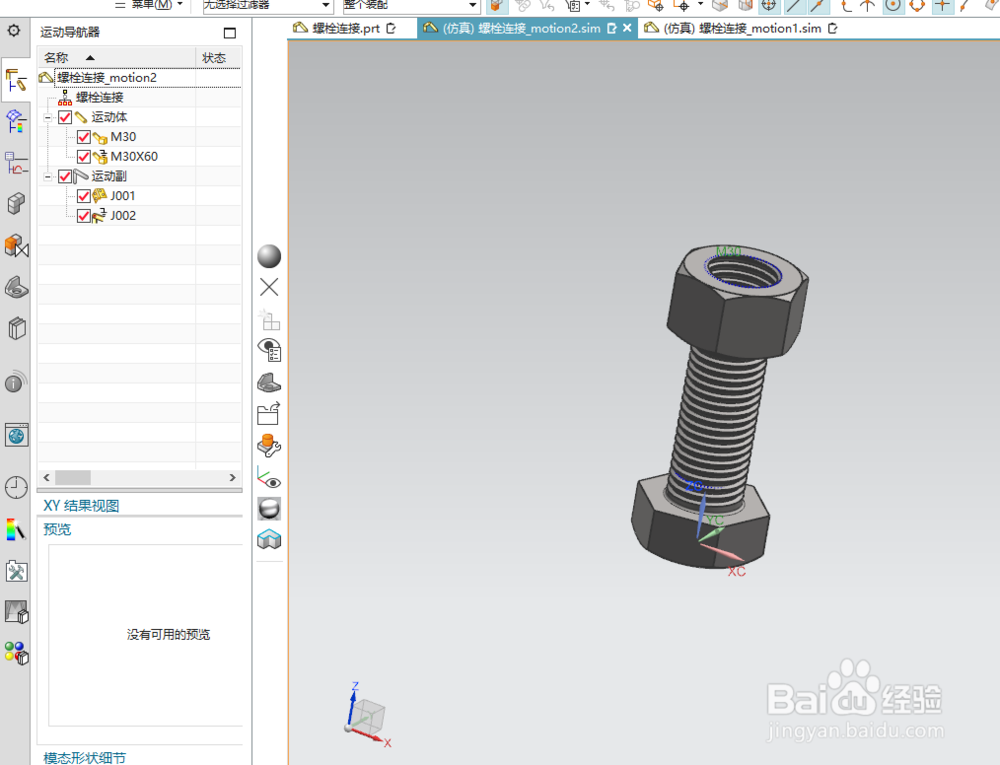
Task: Click the 螺栓连接 assembly node icon
Action: (65, 98)
